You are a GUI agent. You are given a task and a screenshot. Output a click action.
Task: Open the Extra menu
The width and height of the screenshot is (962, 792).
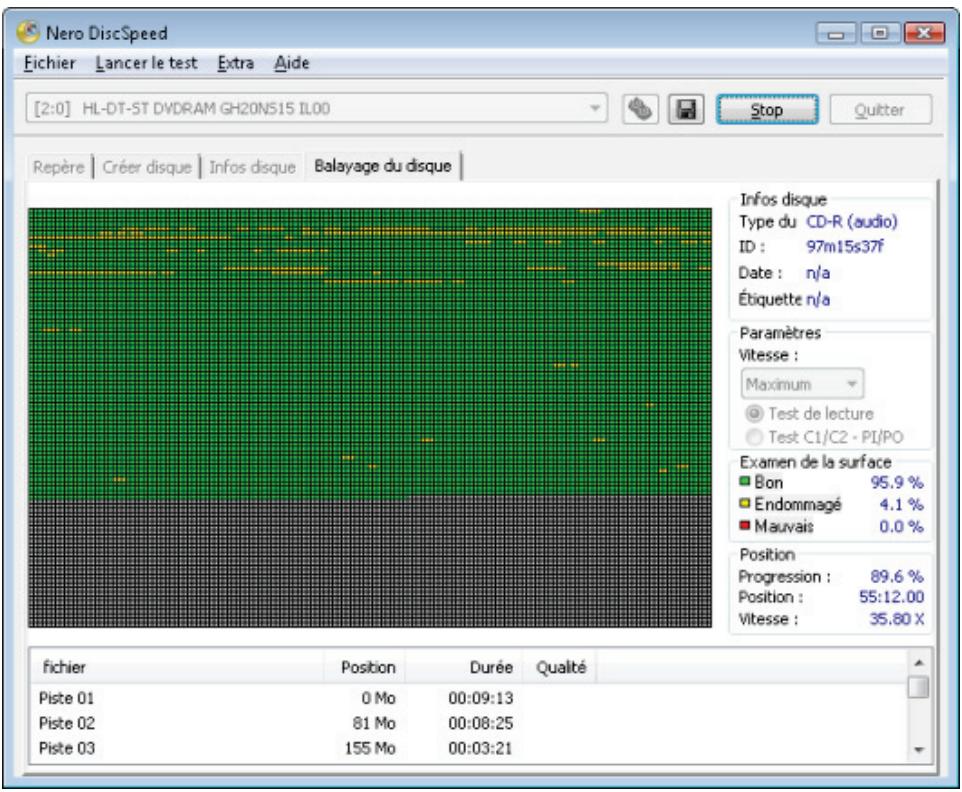pos(236,63)
